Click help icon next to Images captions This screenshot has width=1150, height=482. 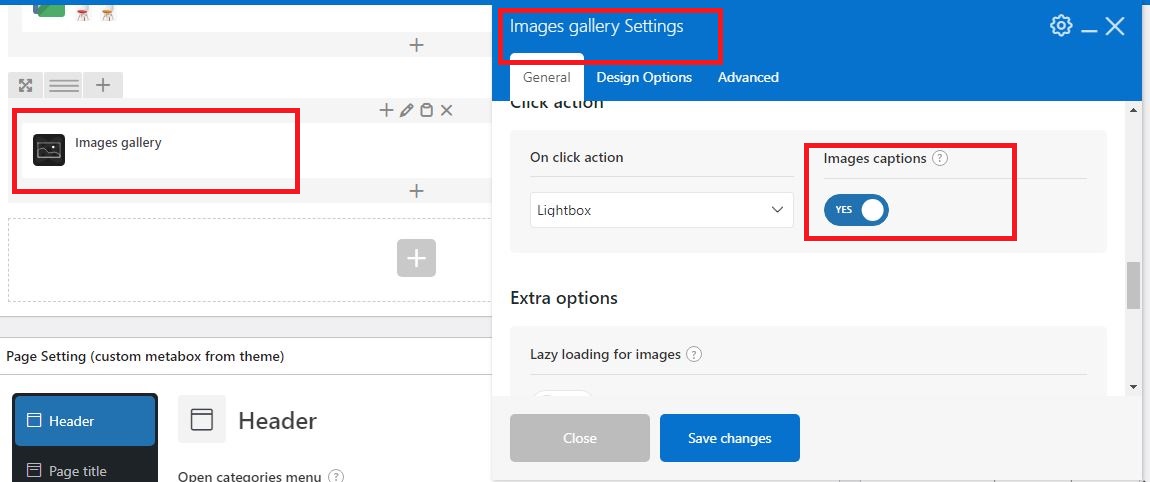(x=940, y=158)
